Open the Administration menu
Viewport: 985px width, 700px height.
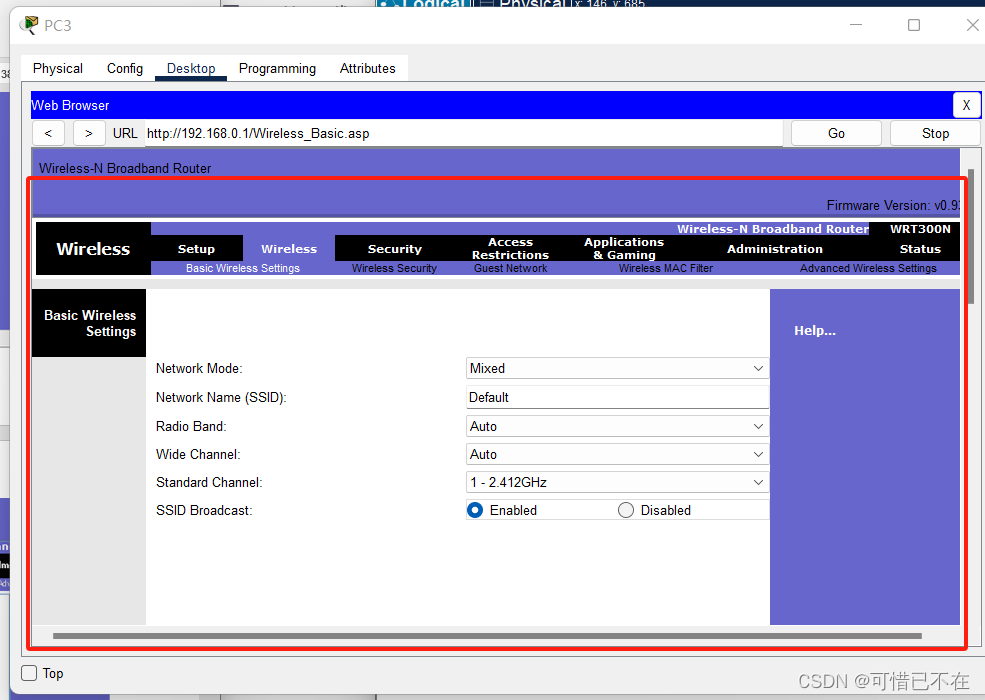coord(775,249)
